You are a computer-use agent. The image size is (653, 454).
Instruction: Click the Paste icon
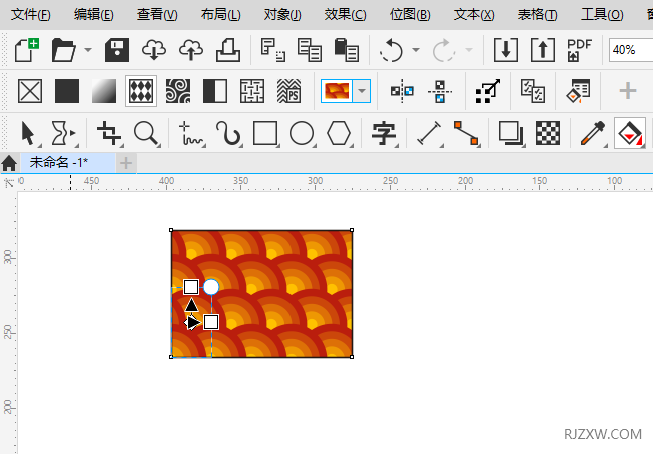point(346,50)
